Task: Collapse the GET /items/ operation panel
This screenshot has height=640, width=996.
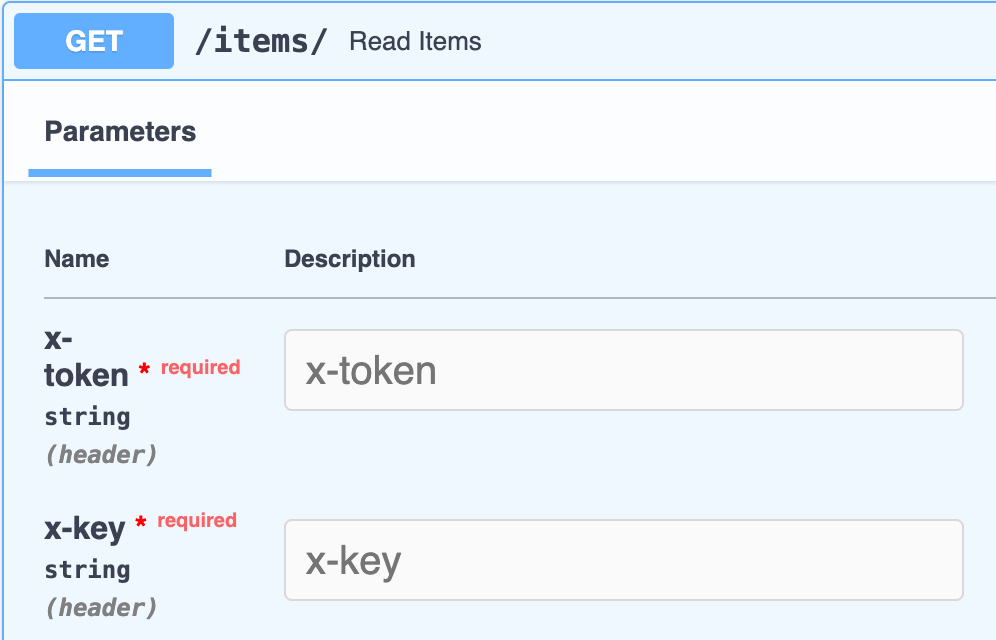Action: [x=700, y=41]
